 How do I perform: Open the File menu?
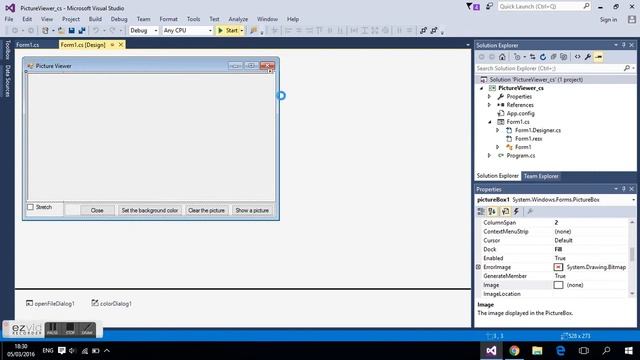click(x=9, y=19)
